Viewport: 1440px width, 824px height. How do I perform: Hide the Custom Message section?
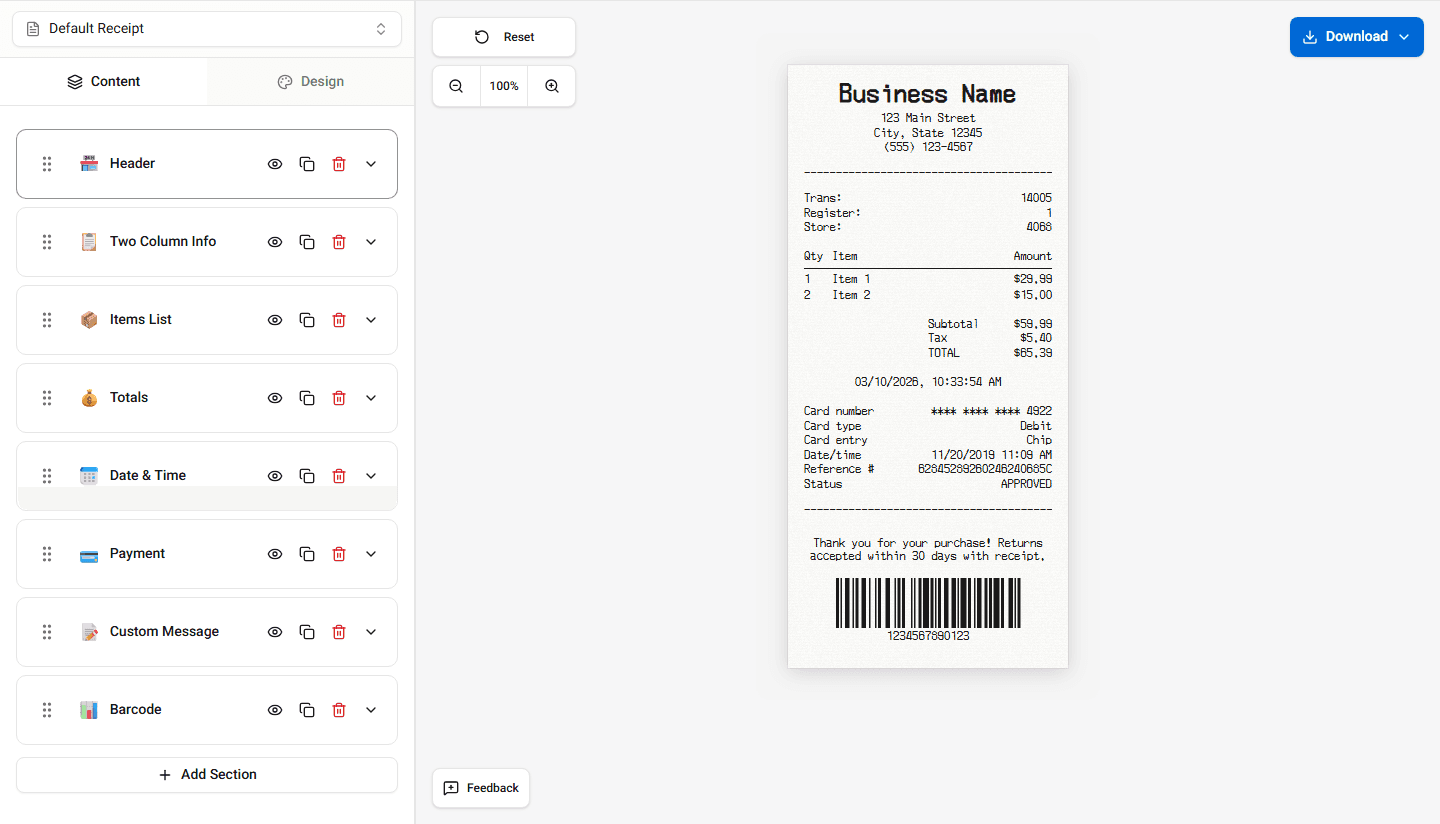(x=274, y=631)
